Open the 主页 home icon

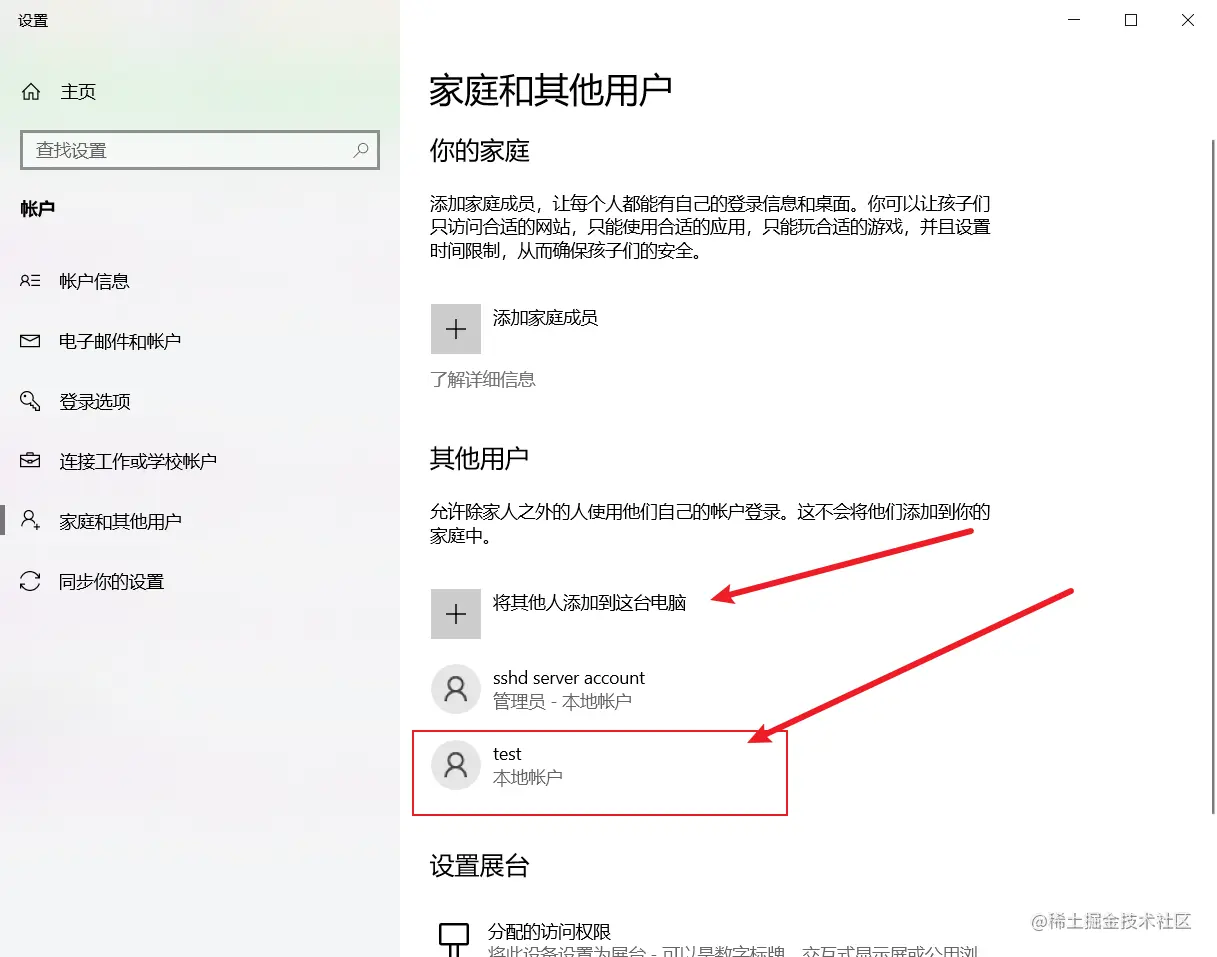(x=31, y=92)
